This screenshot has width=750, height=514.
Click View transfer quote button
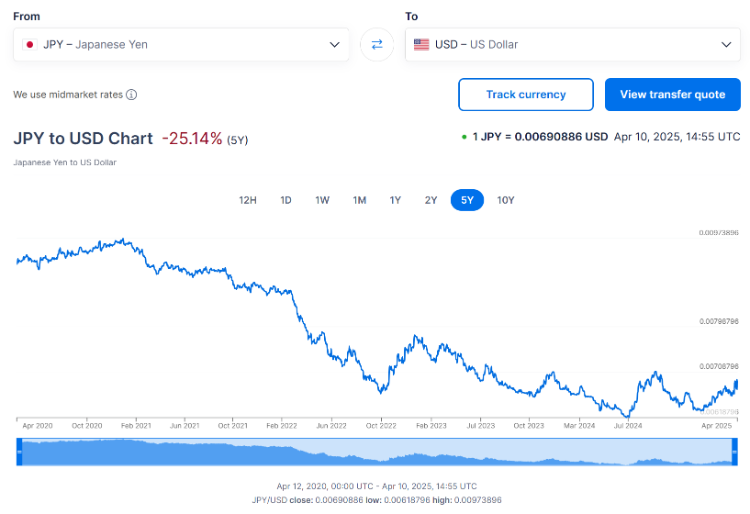(673, 95)
